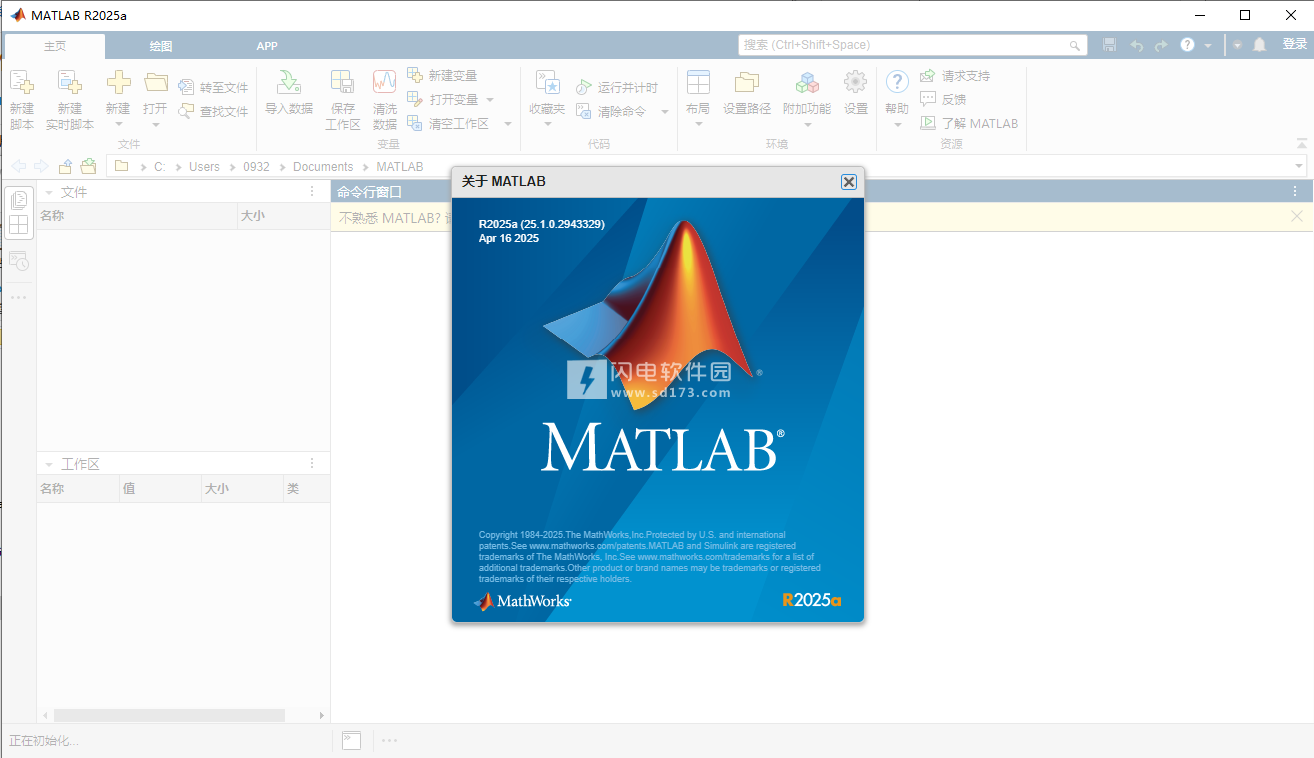This screenshot has width=1314, height=758.
Task: Click the Command History icon in left sidebar
Action: 19,261
